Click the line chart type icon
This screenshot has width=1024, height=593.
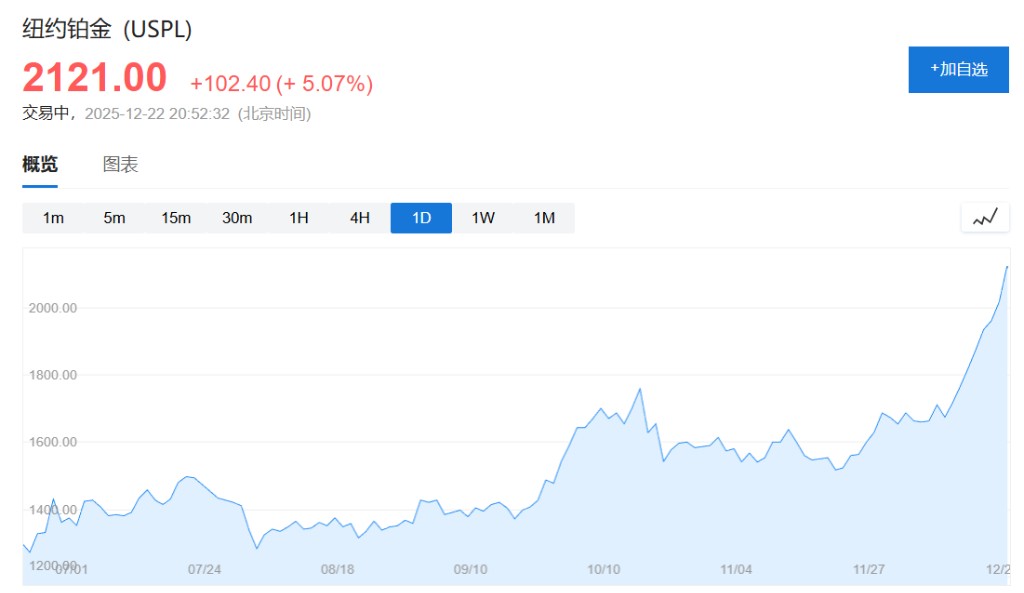[x=985, y=217]
